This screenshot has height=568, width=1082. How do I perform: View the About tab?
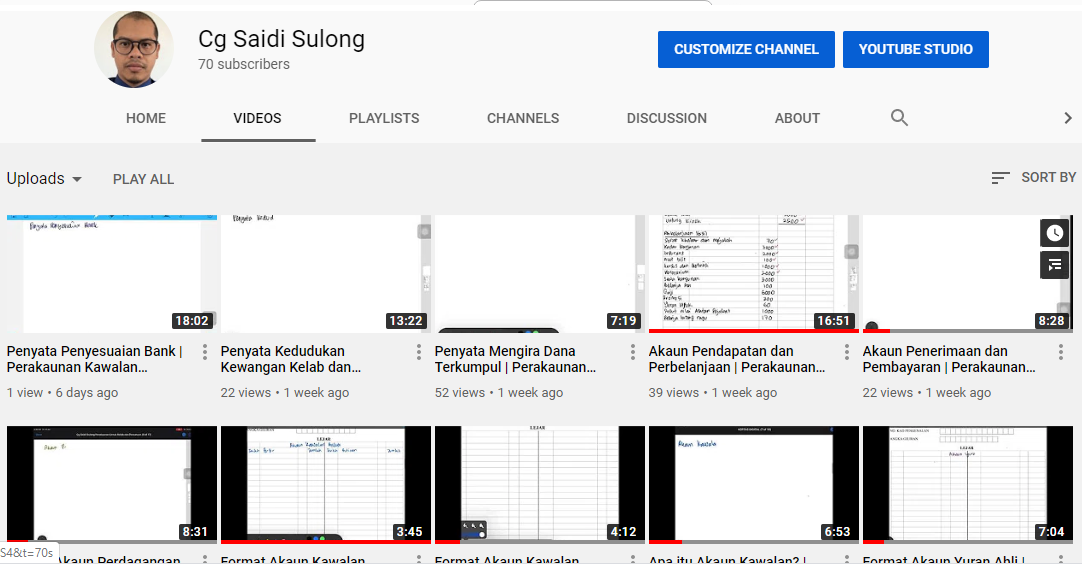[797, 118]
